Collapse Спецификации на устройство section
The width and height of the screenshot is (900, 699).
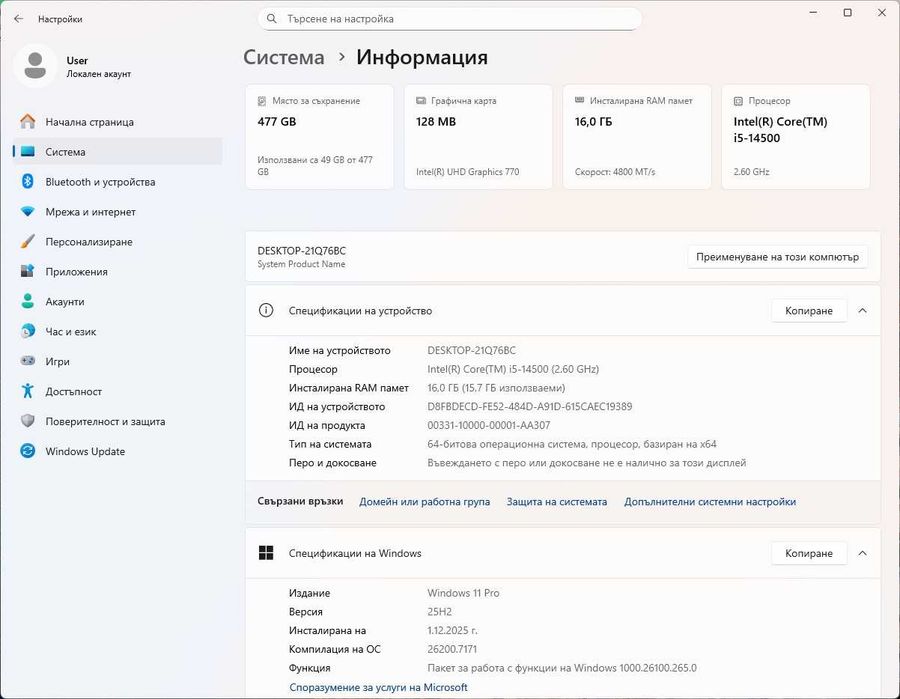pyautogui.click(x=862, y=311)
